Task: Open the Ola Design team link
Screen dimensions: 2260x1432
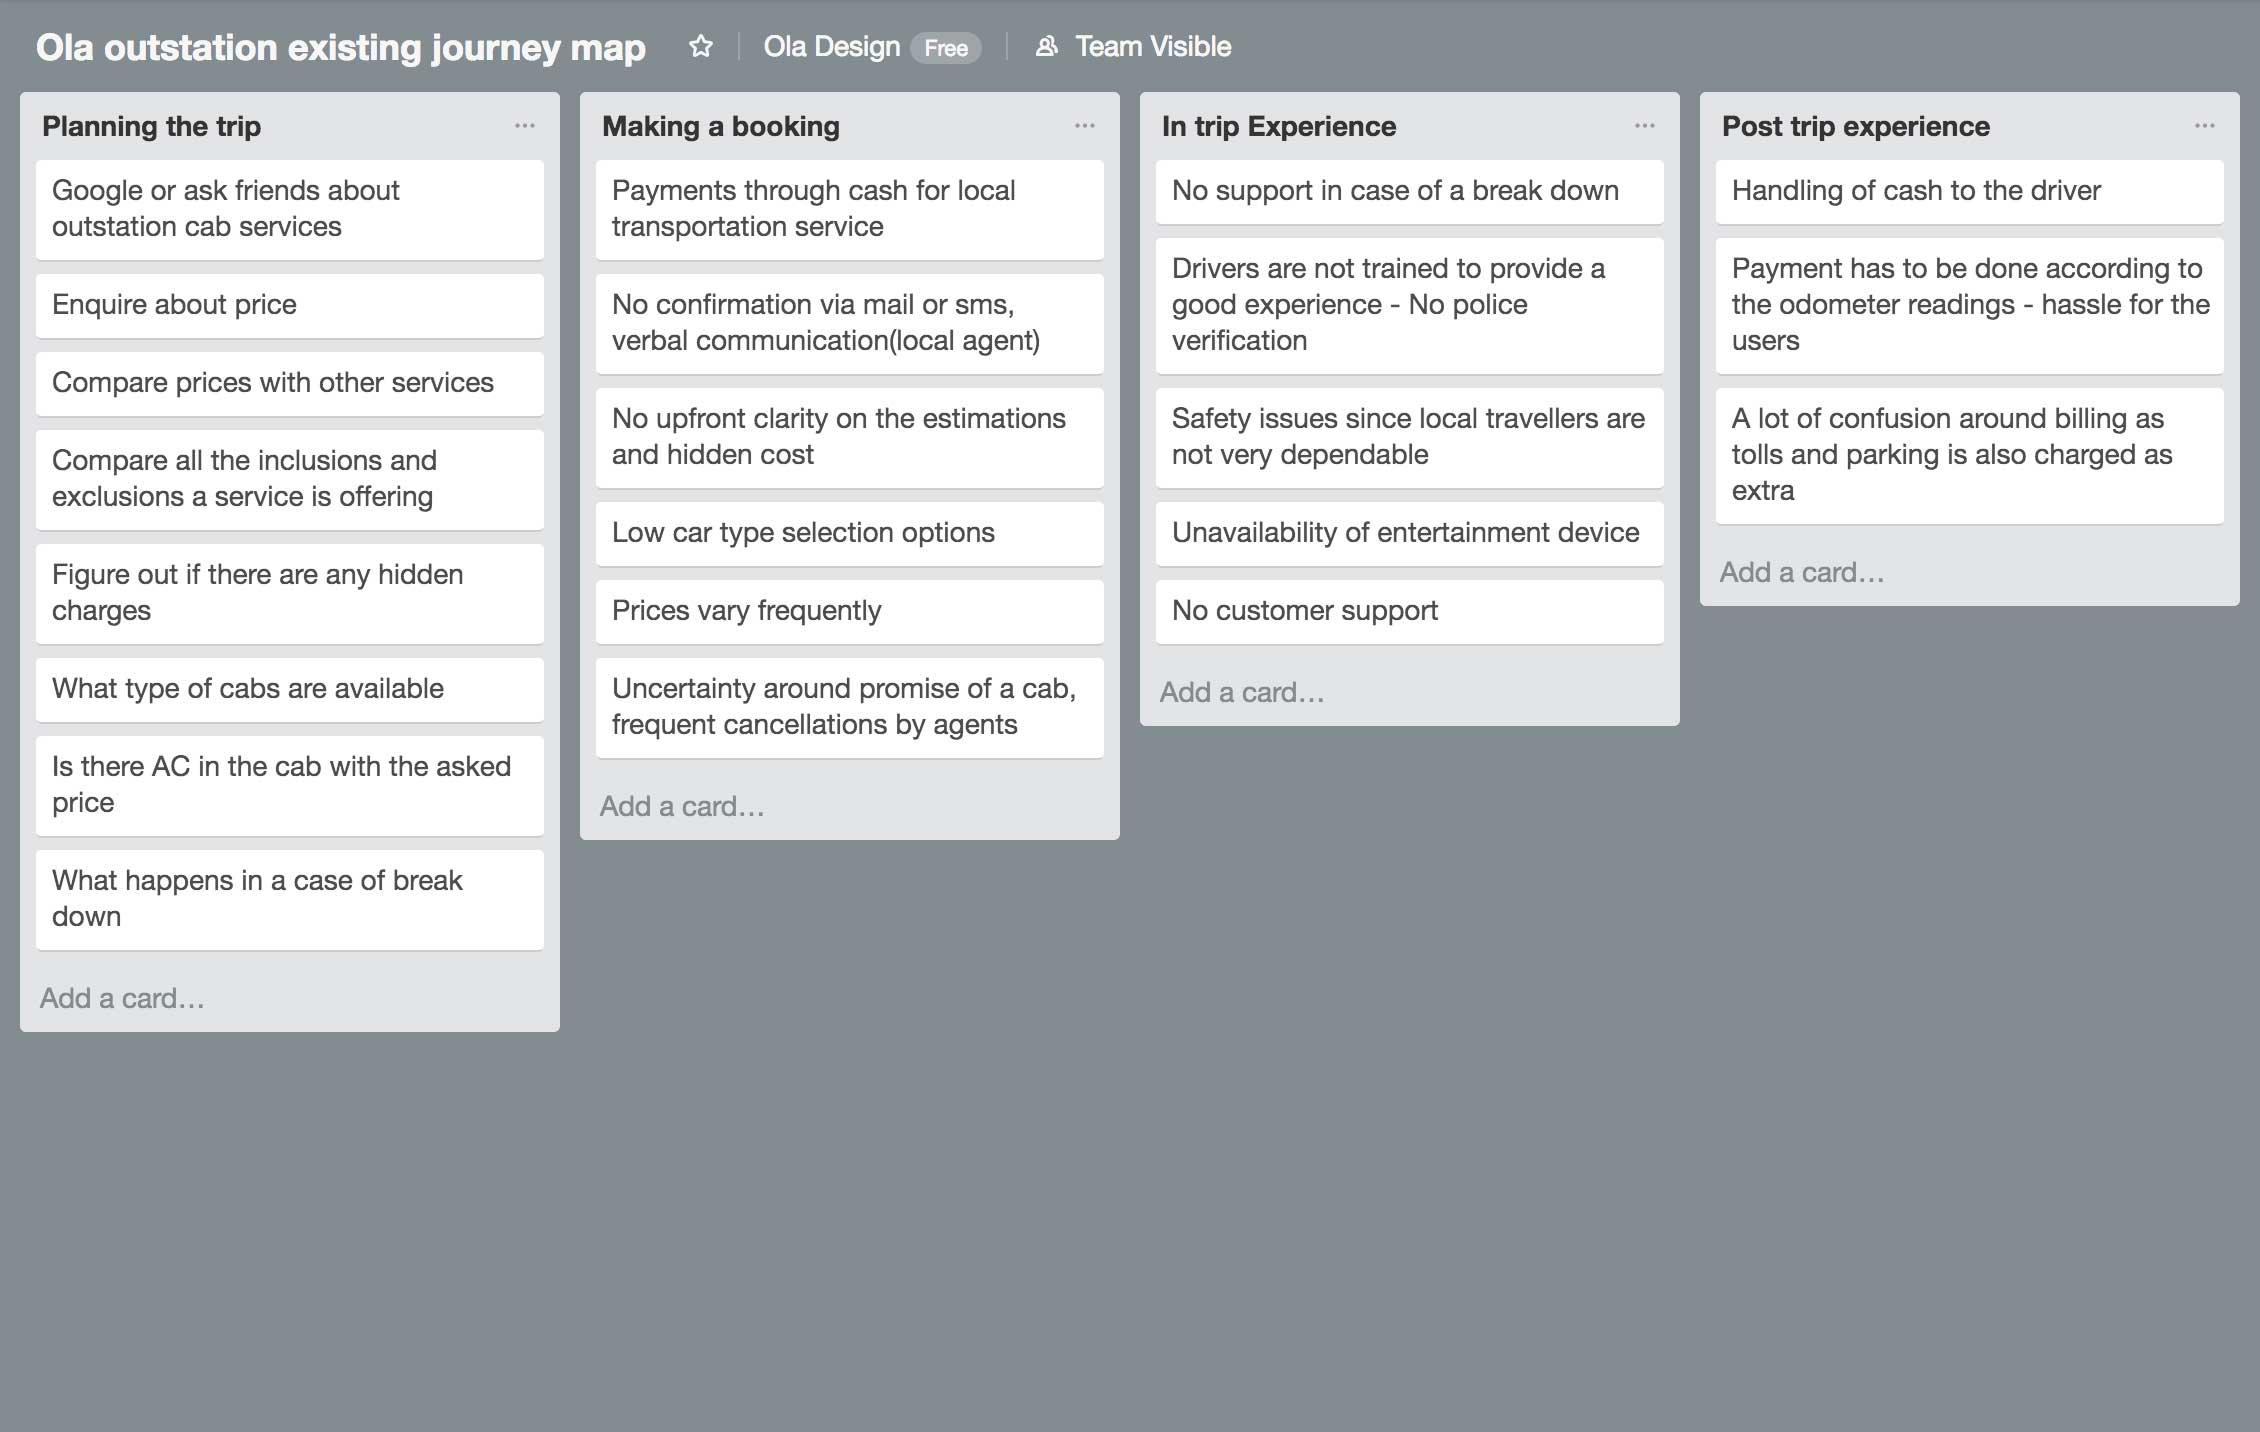Action: 832,46
